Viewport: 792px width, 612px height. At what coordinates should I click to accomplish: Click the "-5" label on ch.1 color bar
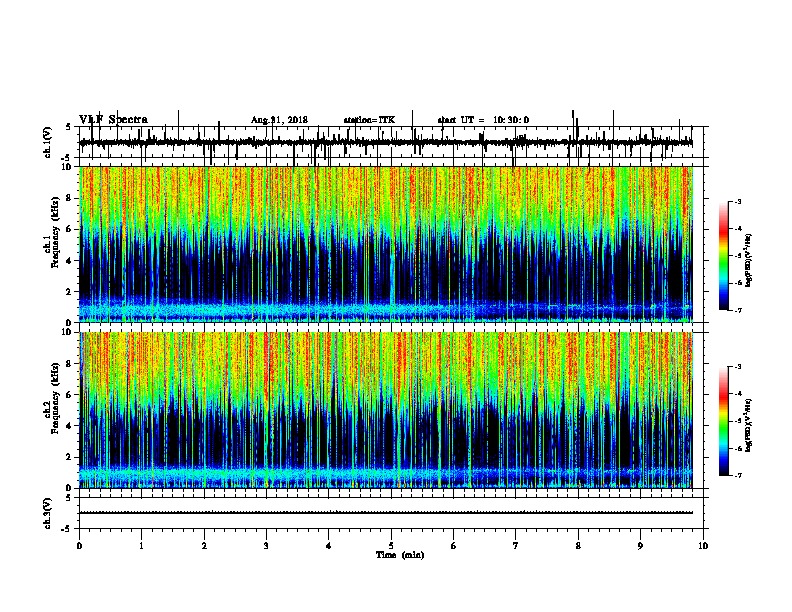[737, 256]
